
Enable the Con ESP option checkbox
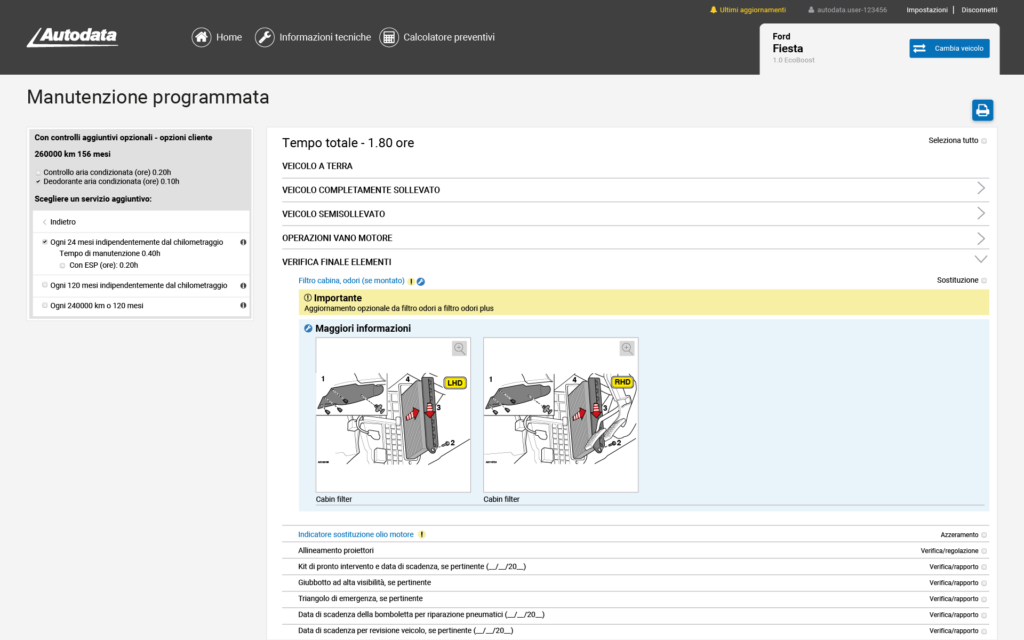pos(62,265)
